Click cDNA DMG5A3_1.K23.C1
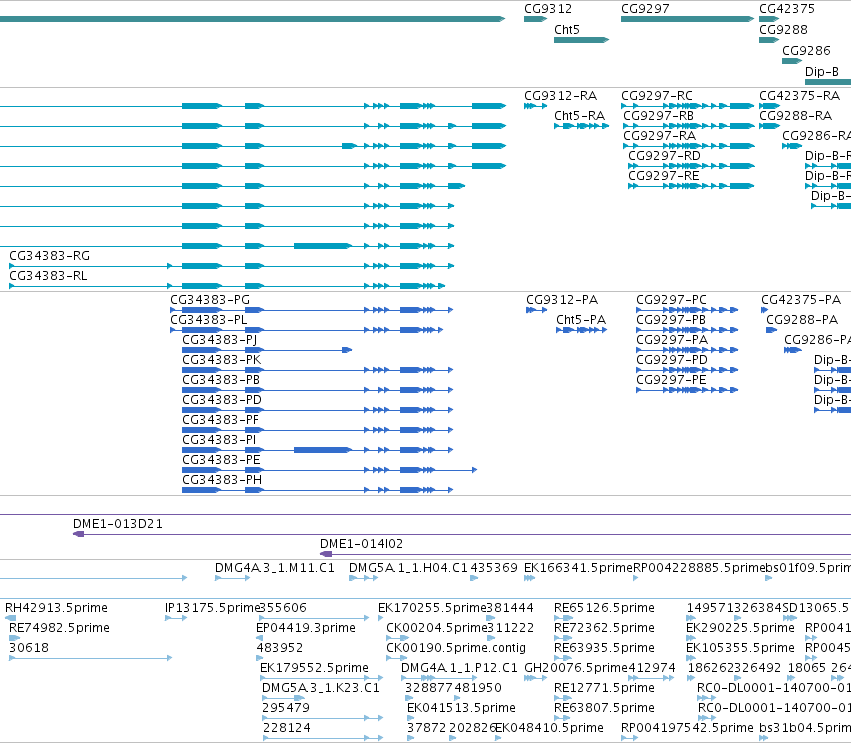 (x=283, y=698)
